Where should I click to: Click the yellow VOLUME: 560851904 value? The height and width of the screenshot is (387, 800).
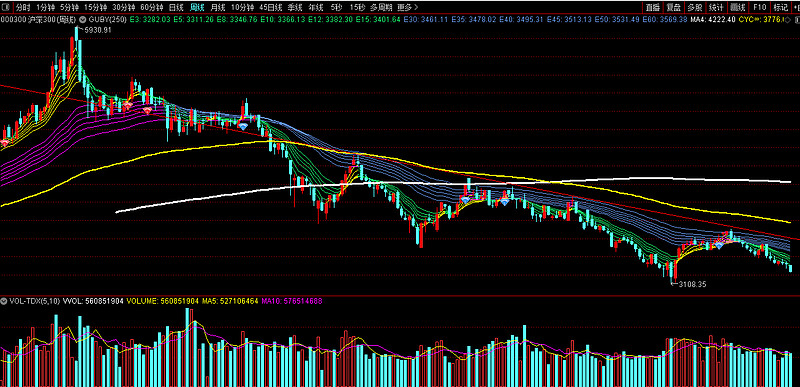click(162, 301)
